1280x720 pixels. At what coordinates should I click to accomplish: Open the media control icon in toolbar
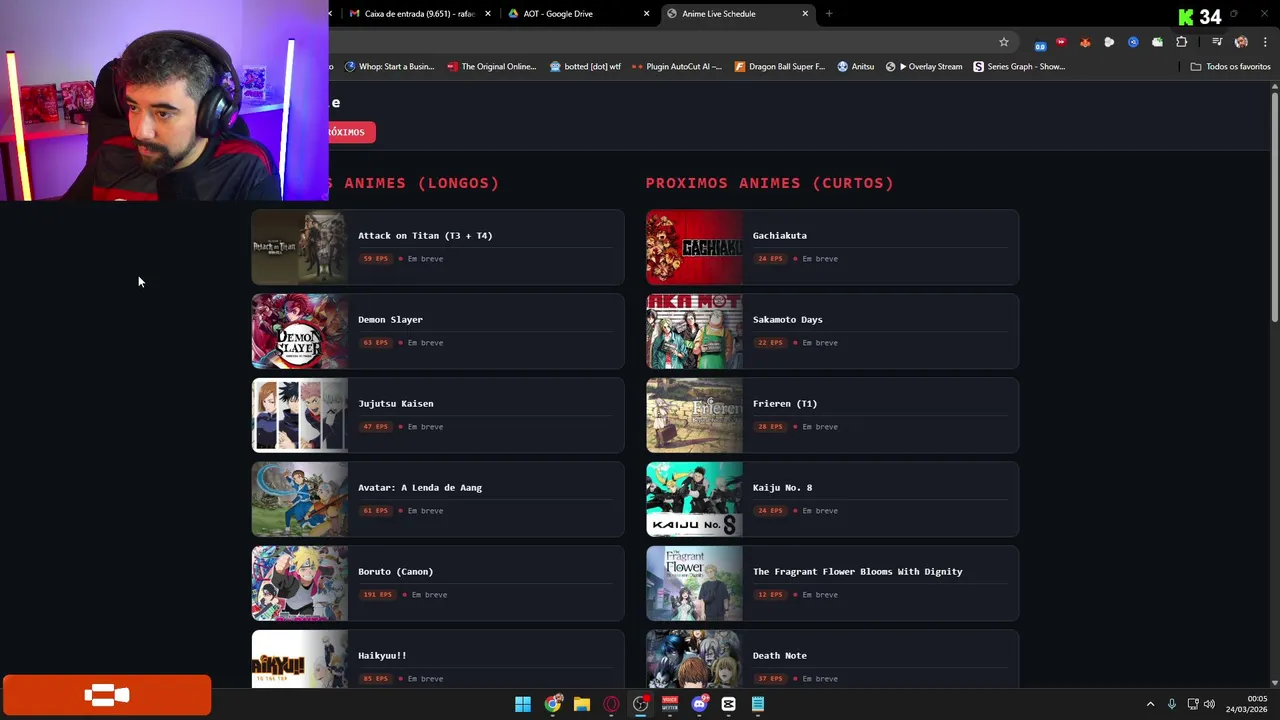coord(1217,42)
